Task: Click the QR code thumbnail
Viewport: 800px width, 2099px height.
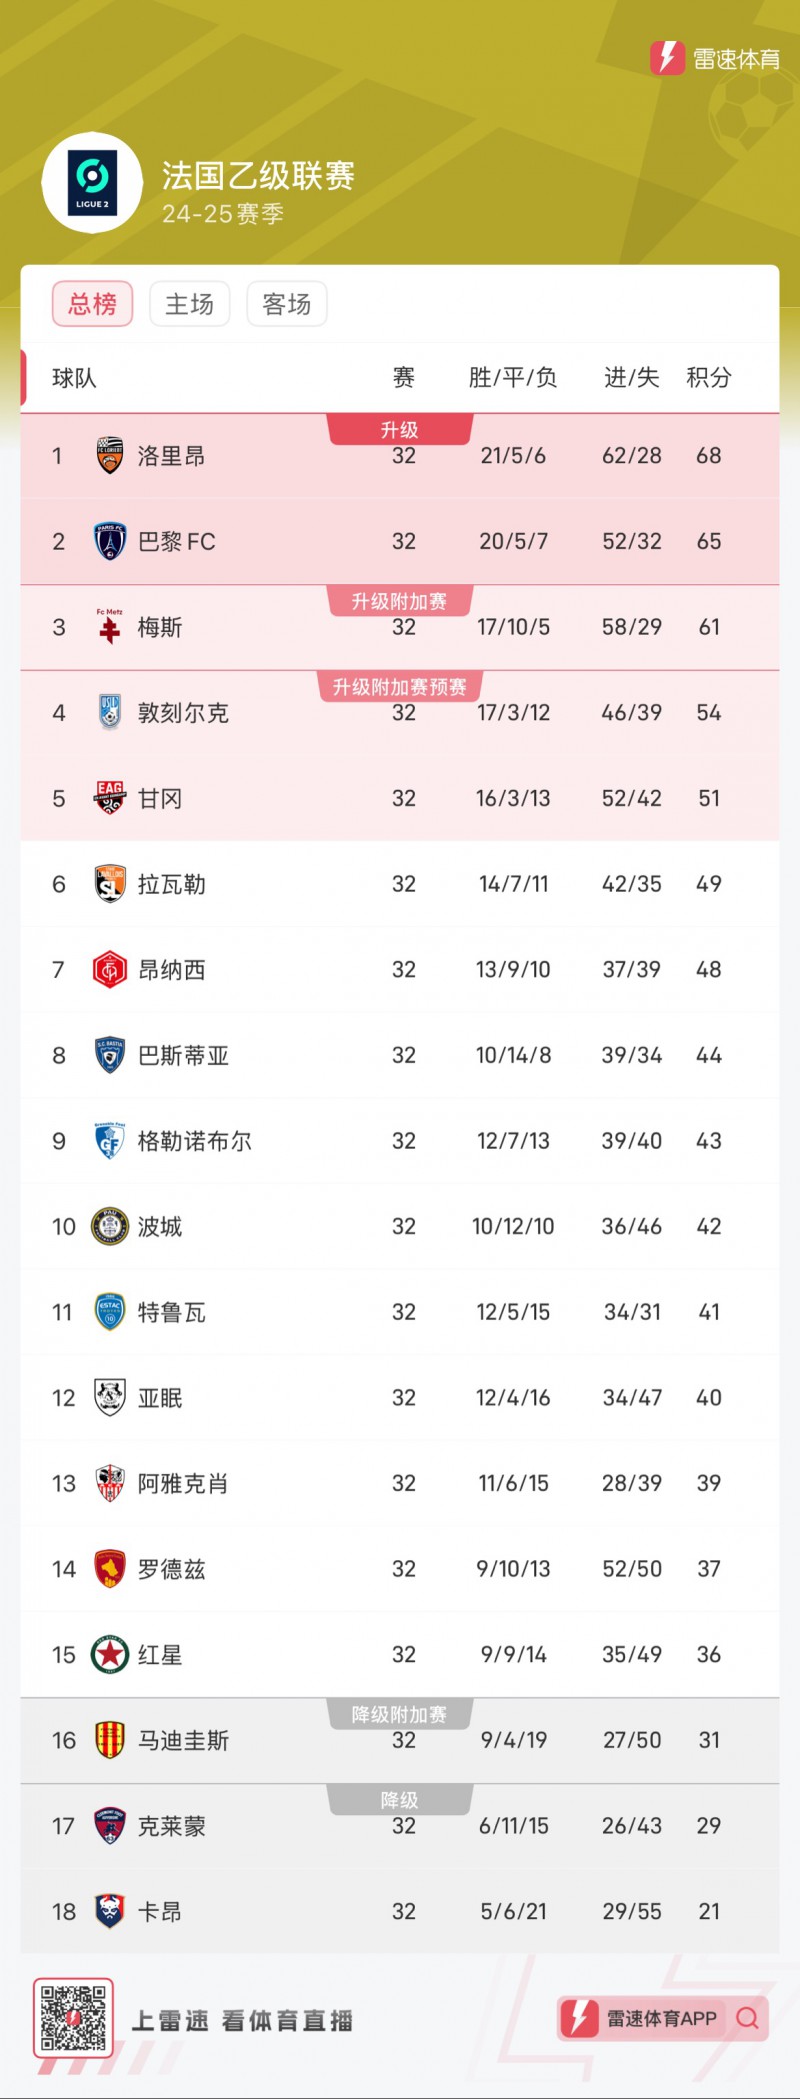Action: [73, 2018]
